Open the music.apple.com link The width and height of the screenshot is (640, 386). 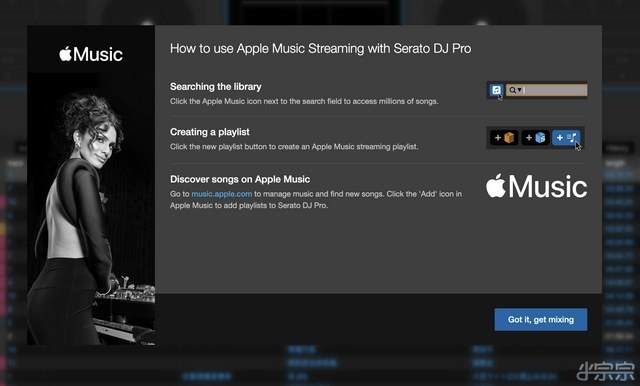click(222, 194)
